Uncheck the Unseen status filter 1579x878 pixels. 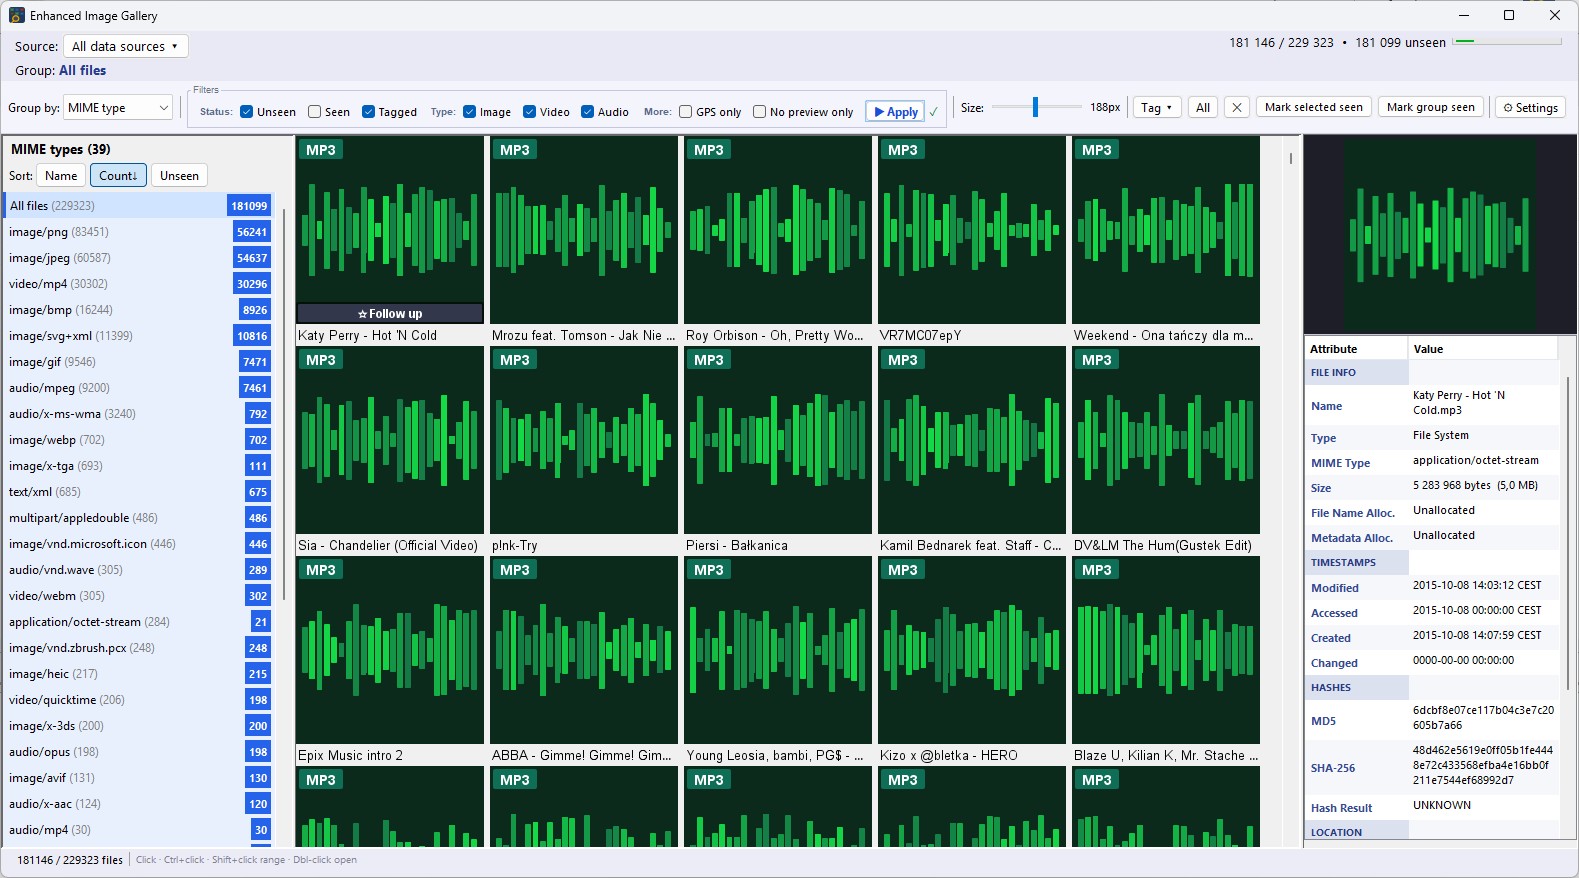[246, 112]
